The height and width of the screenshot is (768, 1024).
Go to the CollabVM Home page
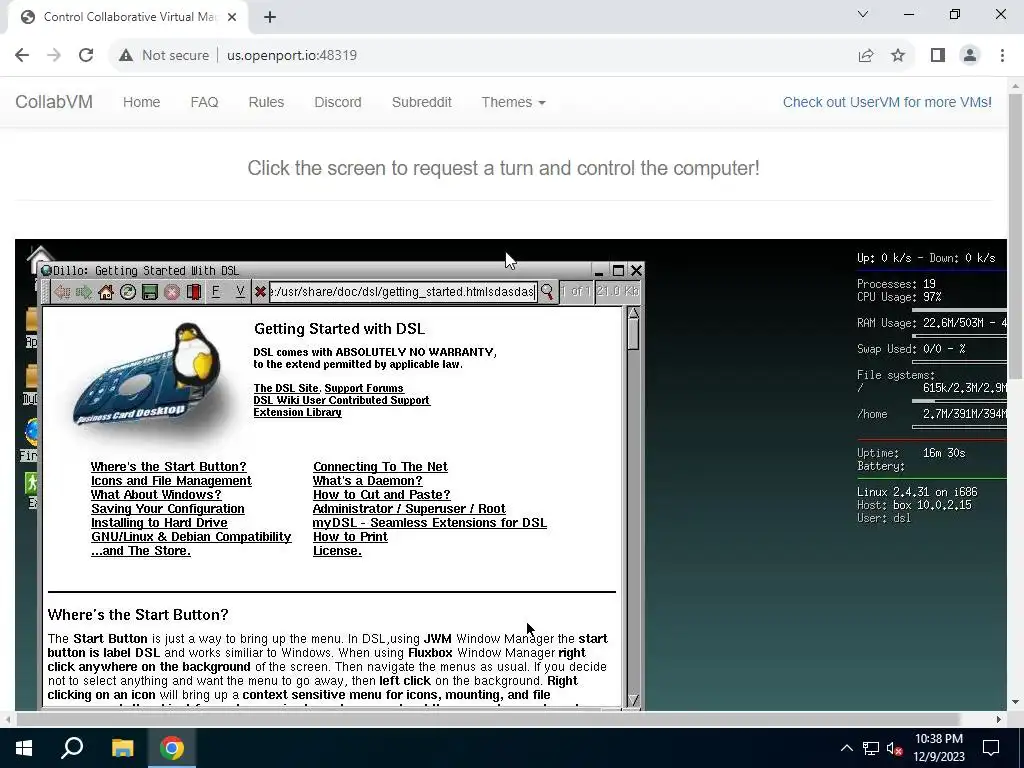point(142,102)
